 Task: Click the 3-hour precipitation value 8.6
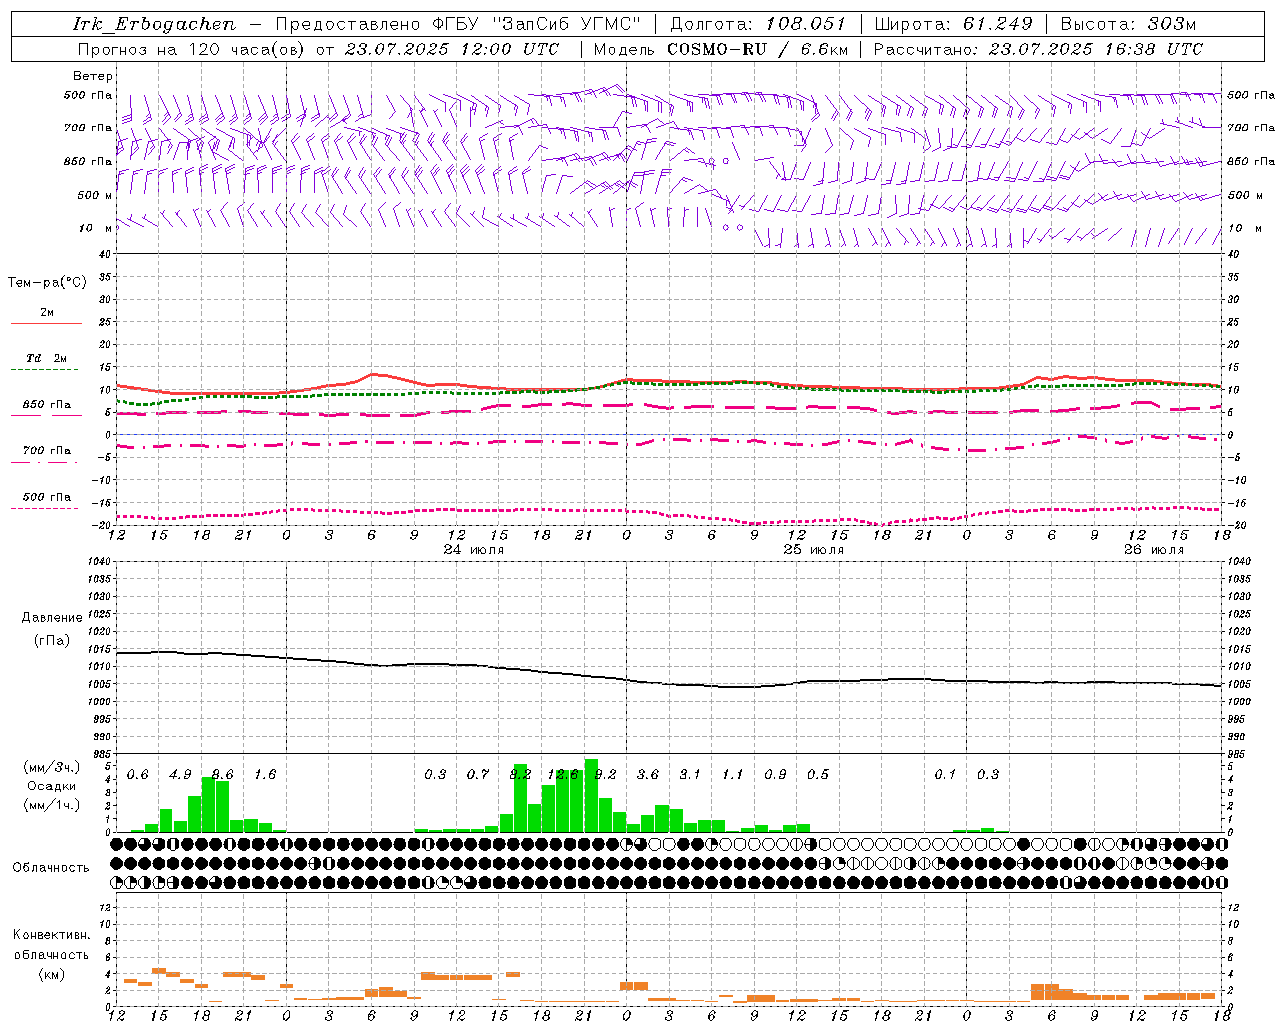(x=223, y=774)
